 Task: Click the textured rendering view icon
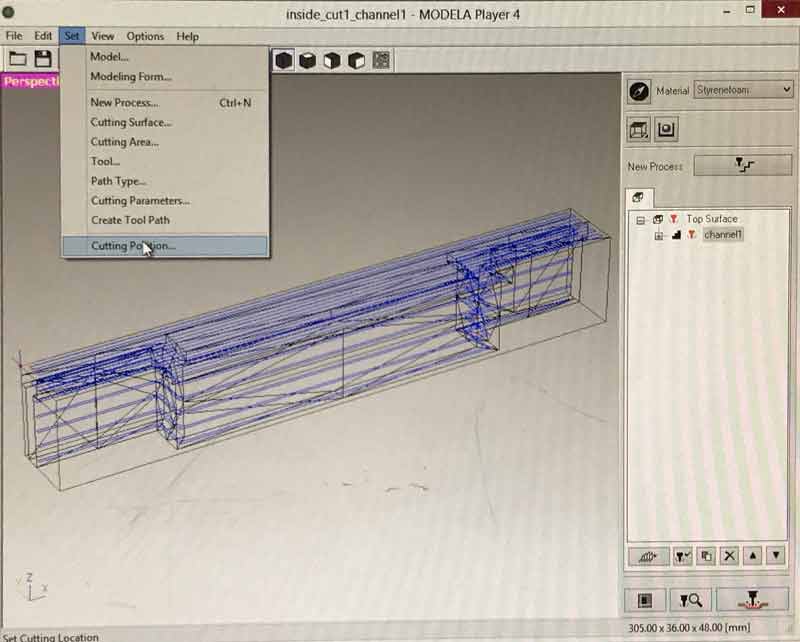(x=382, y=60)
